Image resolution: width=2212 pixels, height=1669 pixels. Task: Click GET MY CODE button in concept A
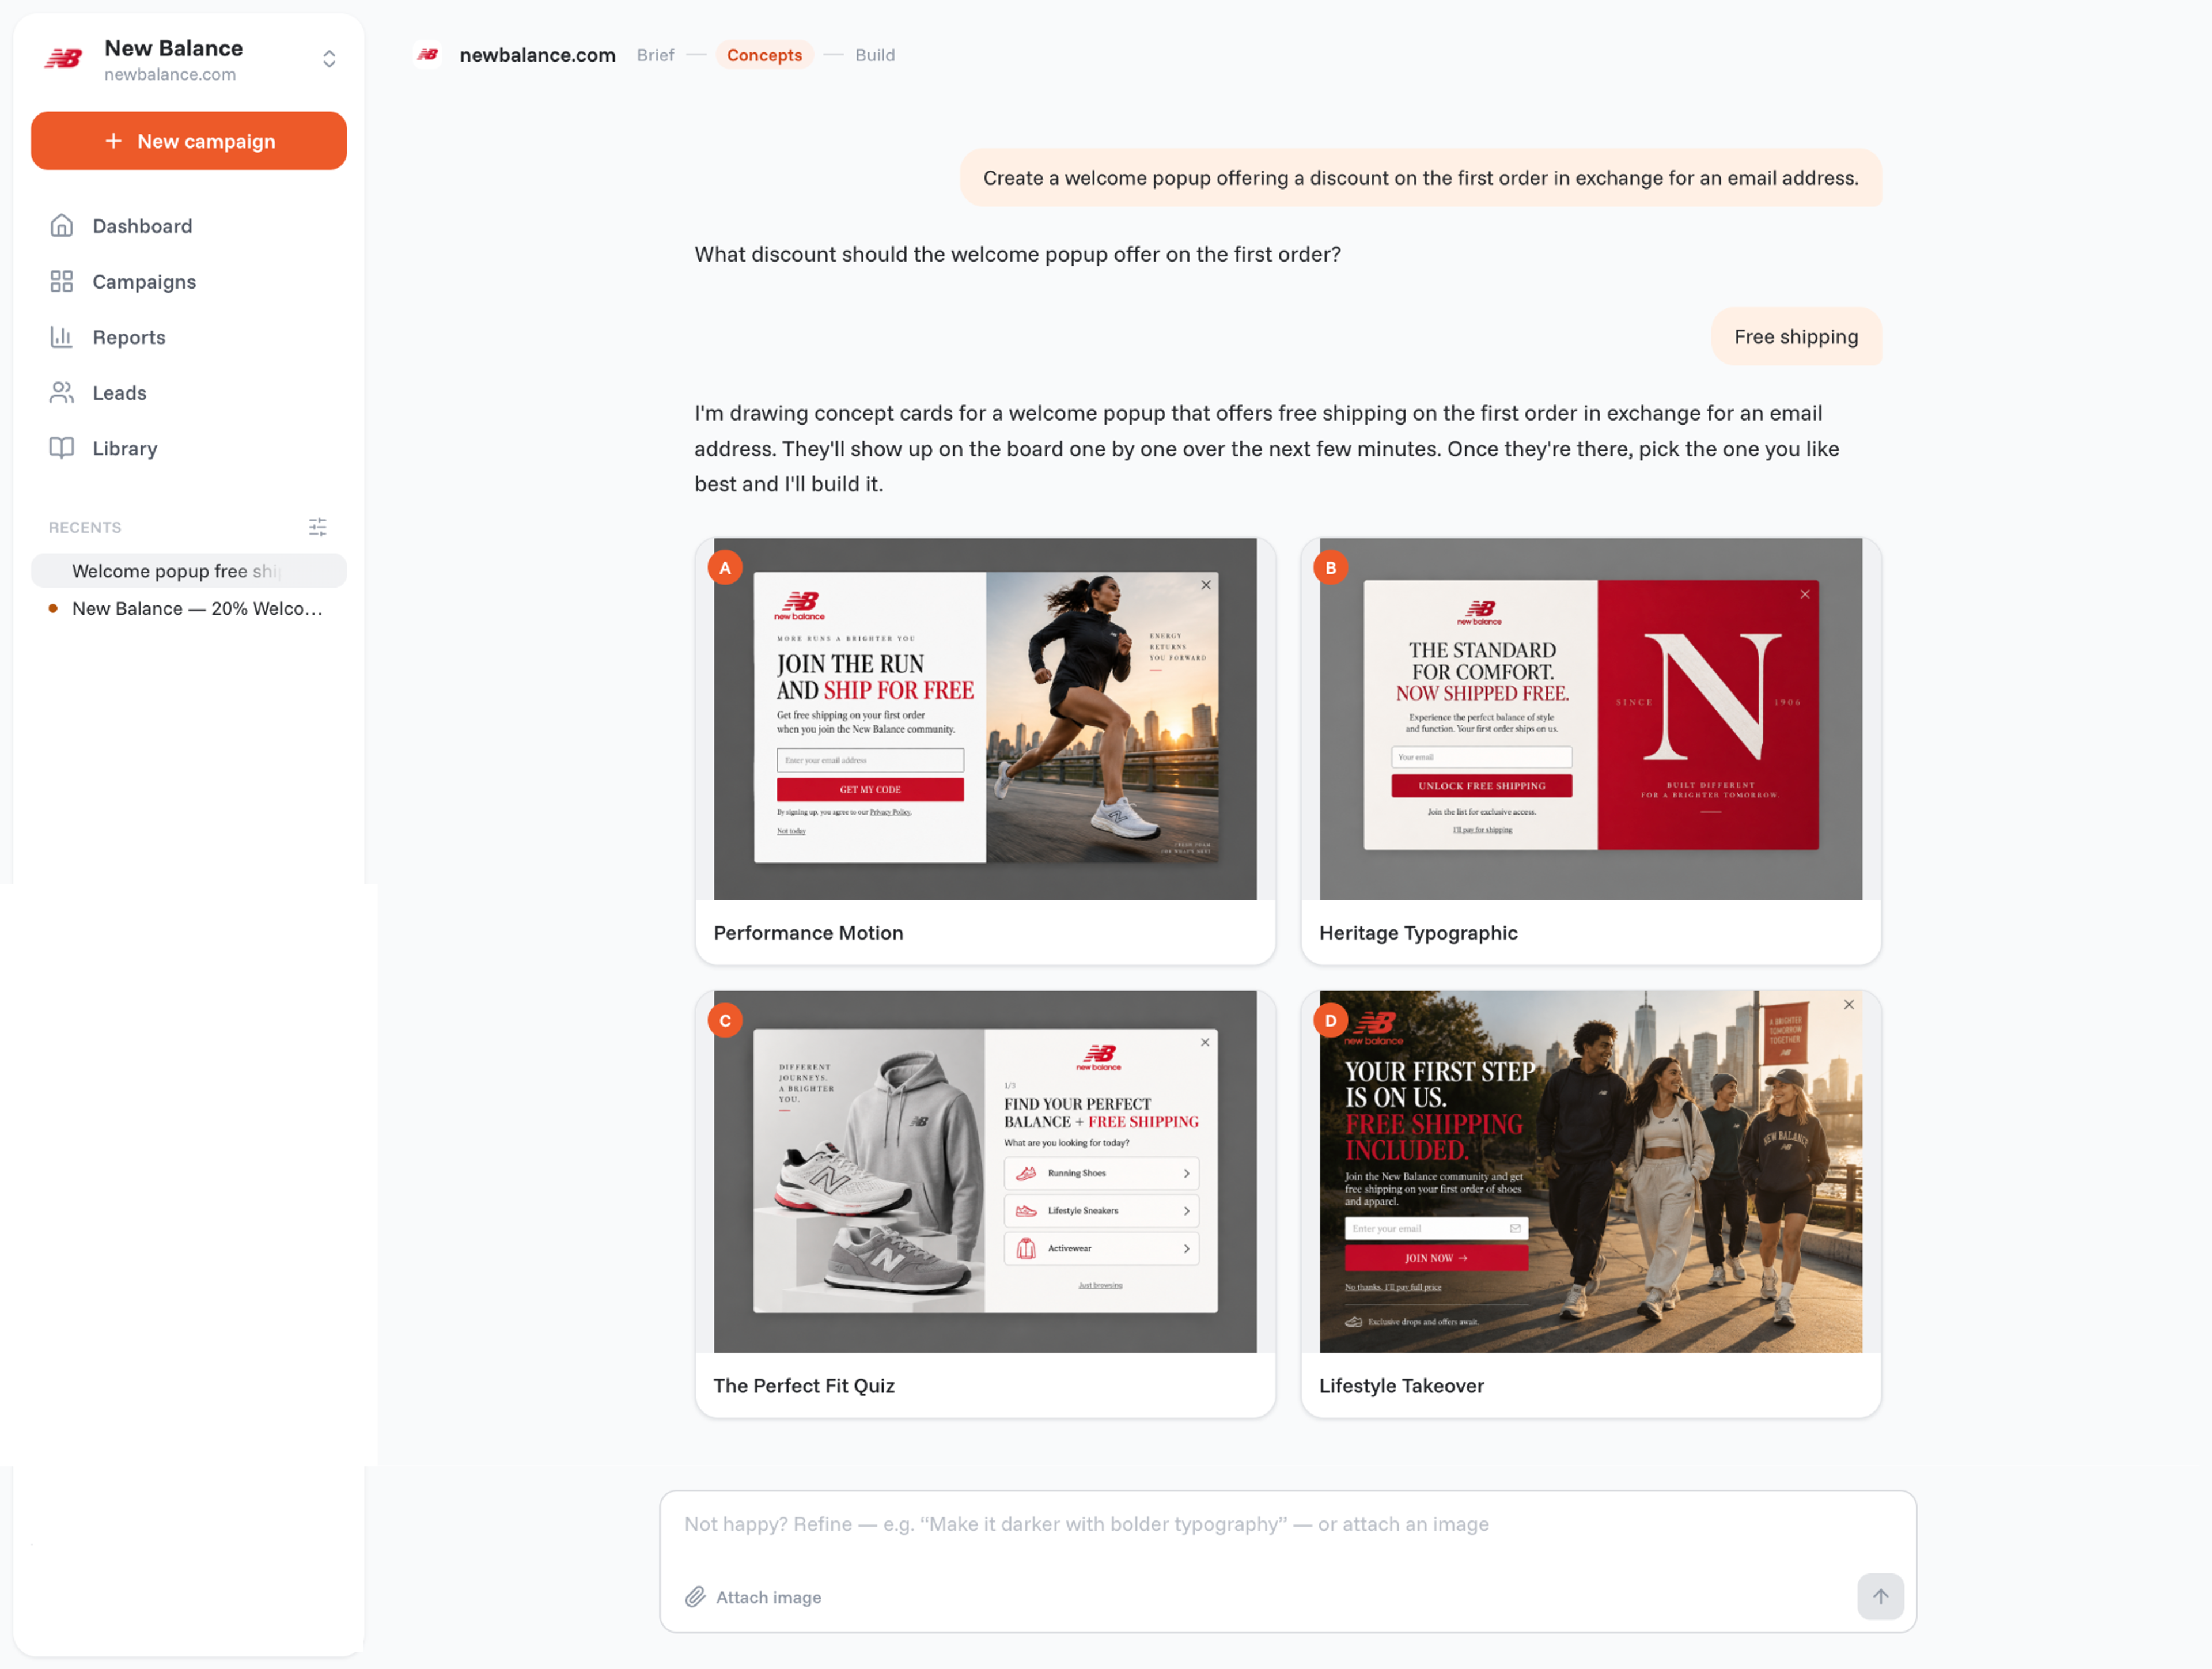point(870,790)
